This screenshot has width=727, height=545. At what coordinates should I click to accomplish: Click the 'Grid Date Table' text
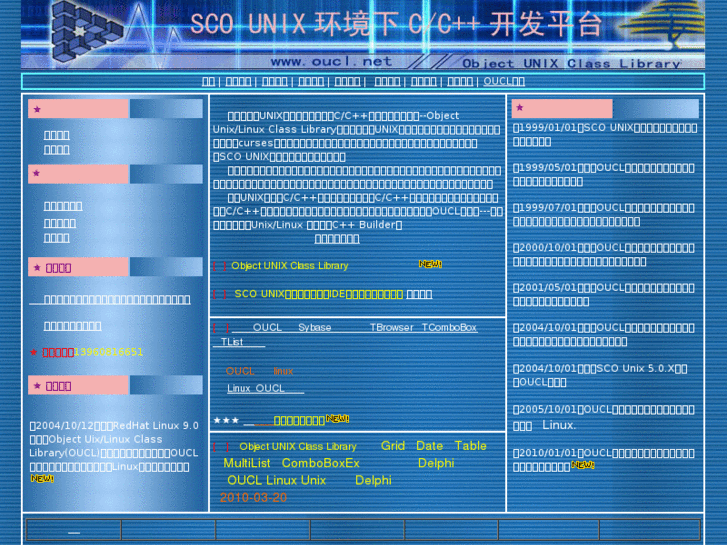(x=434, y=446)
